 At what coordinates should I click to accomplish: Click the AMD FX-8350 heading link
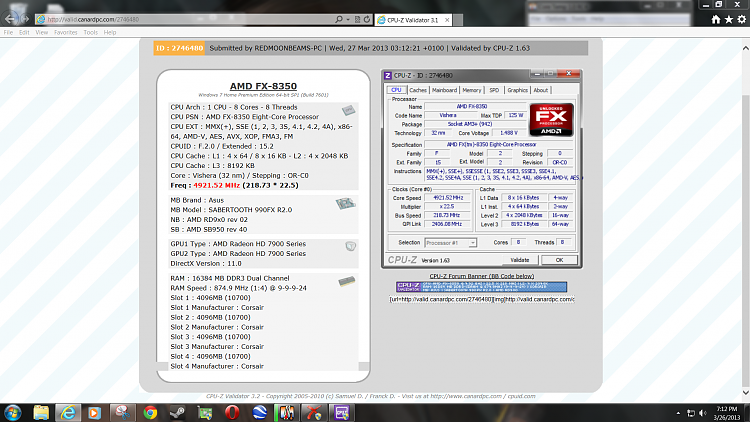[263, 86]
